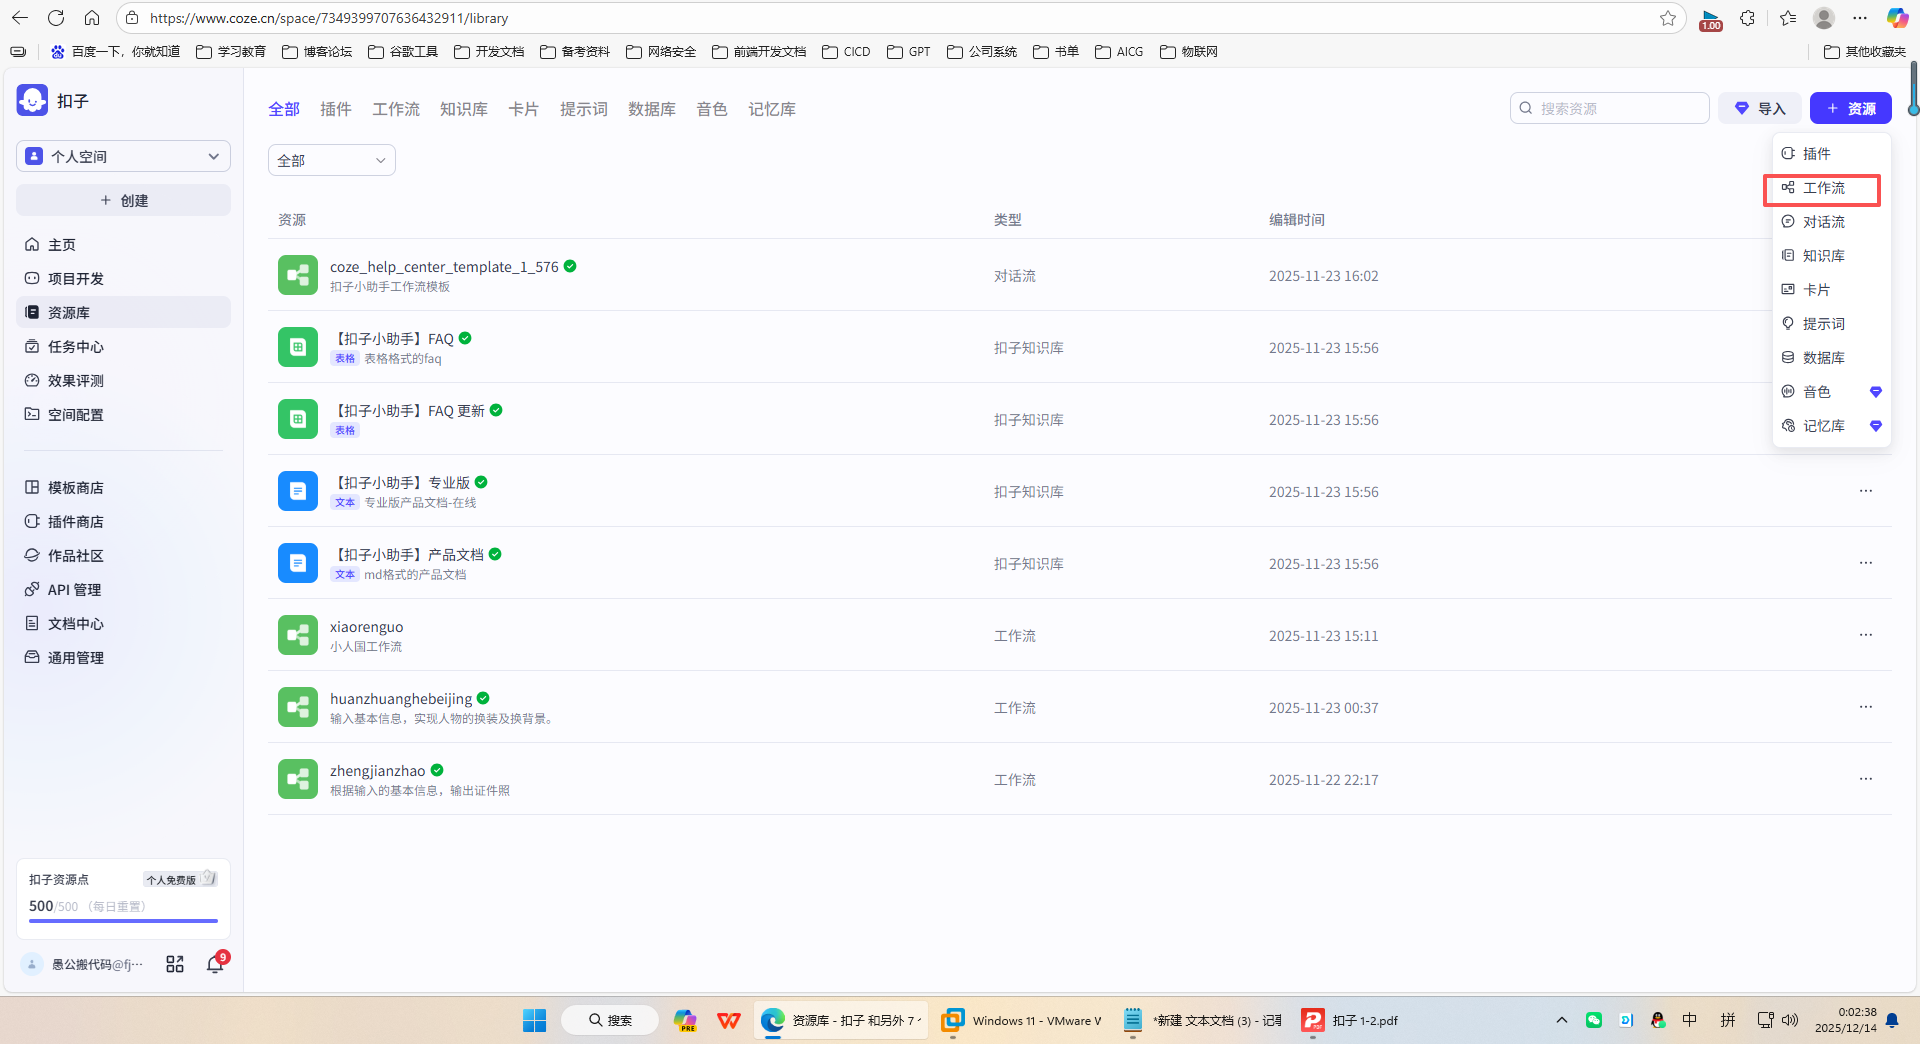Image resolution: width=1920 pixels, height=1044 pixels.
Task: Open 项目开发 in the sidebar
Action: (x=123, y=279)
